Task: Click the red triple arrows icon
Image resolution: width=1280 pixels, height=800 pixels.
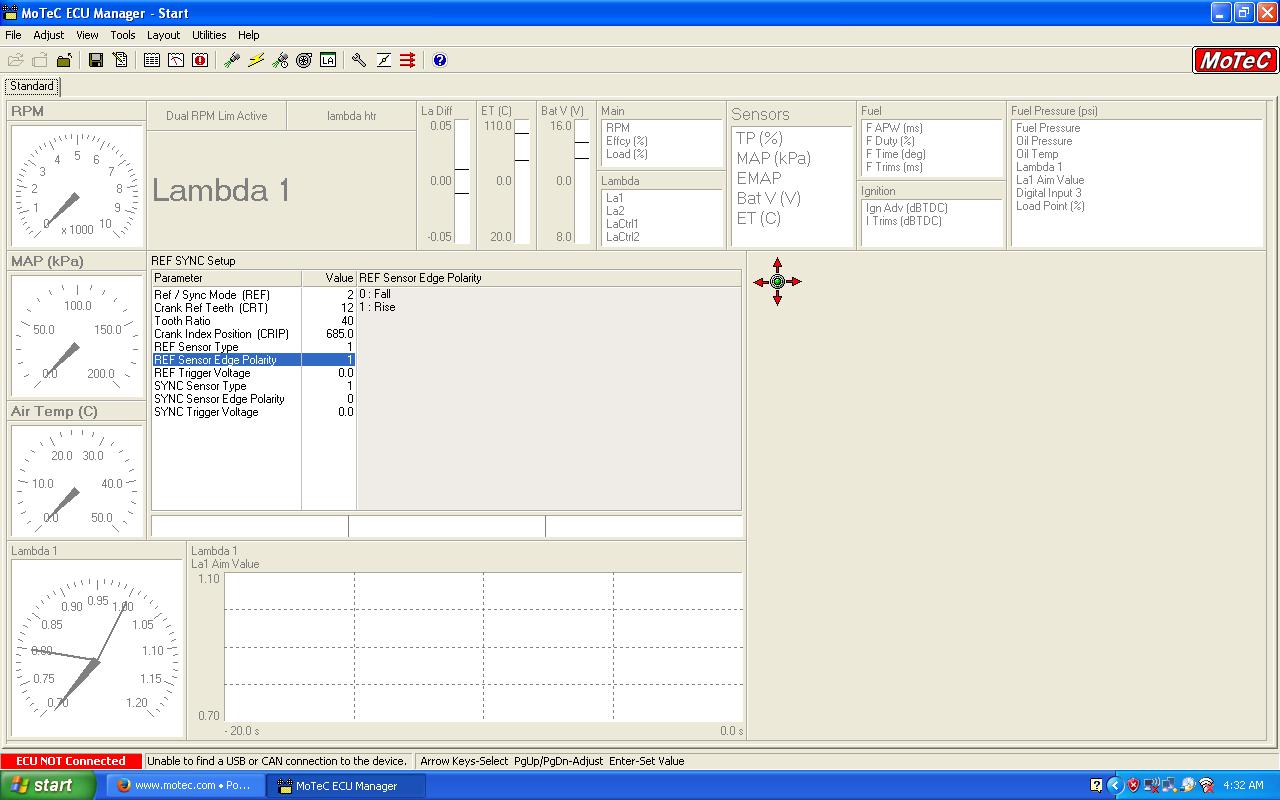Action: click(x=407, y=60)
